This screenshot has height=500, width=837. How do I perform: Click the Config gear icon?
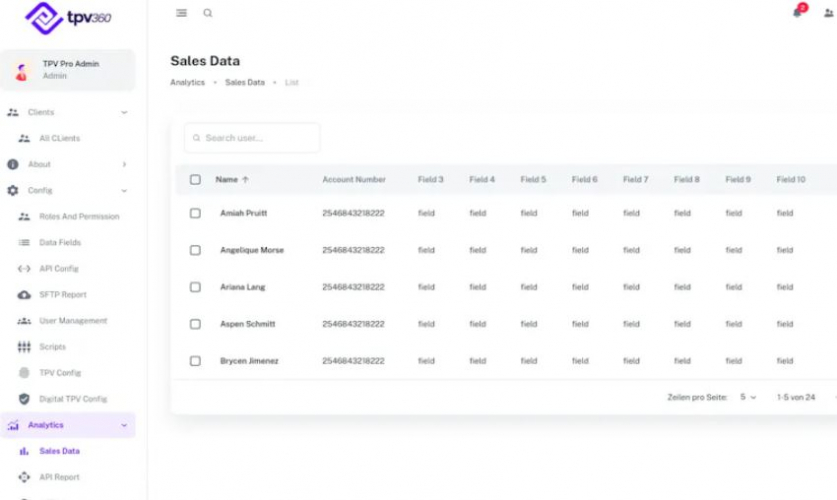pos(13,191)
